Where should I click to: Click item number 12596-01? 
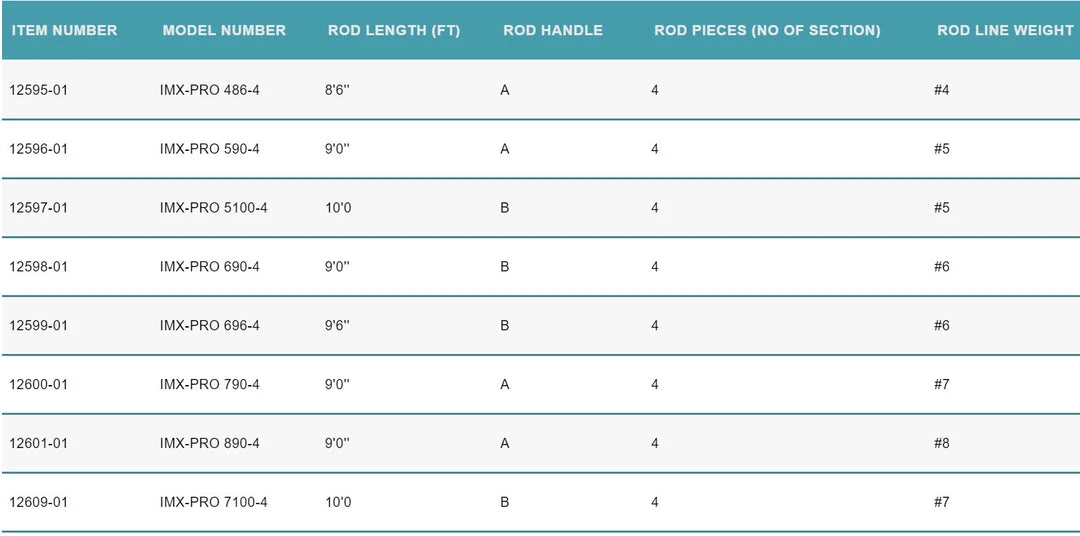[39, 149]
